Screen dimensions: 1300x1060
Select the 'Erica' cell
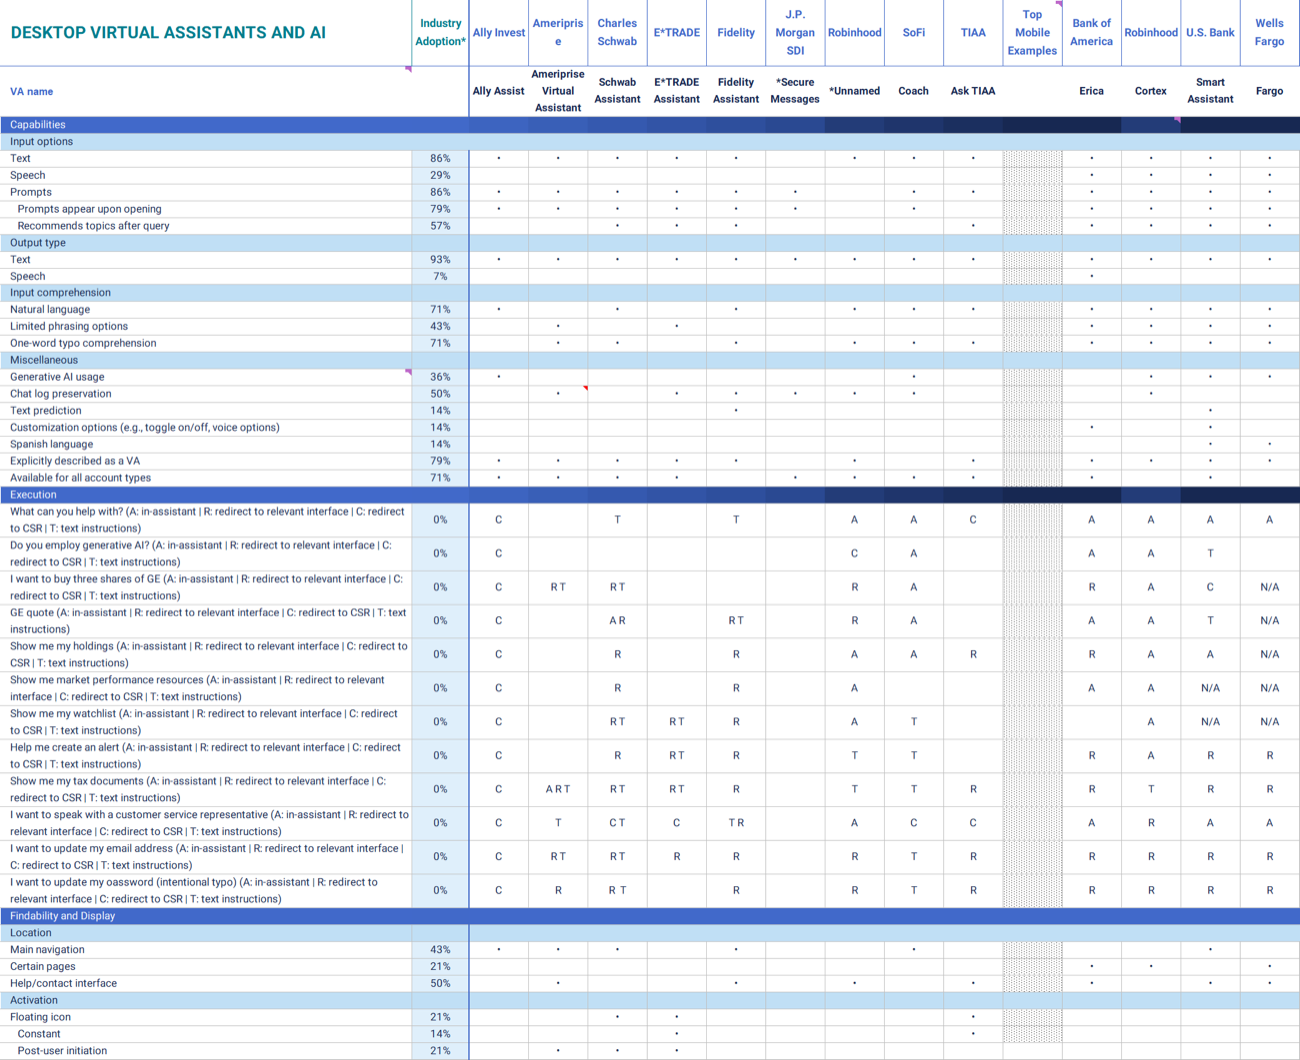point(1091,91)
